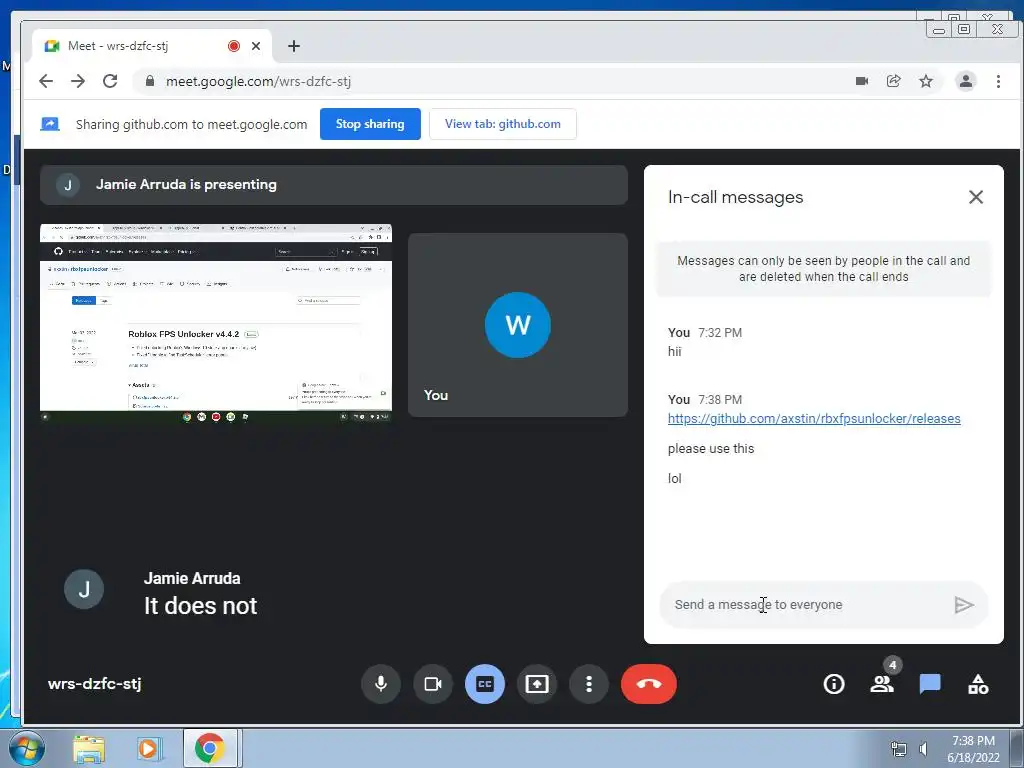This screenshot has height=768, width=1024.
Task: Bookmark this page with the star icon
Action: point(926,81)
